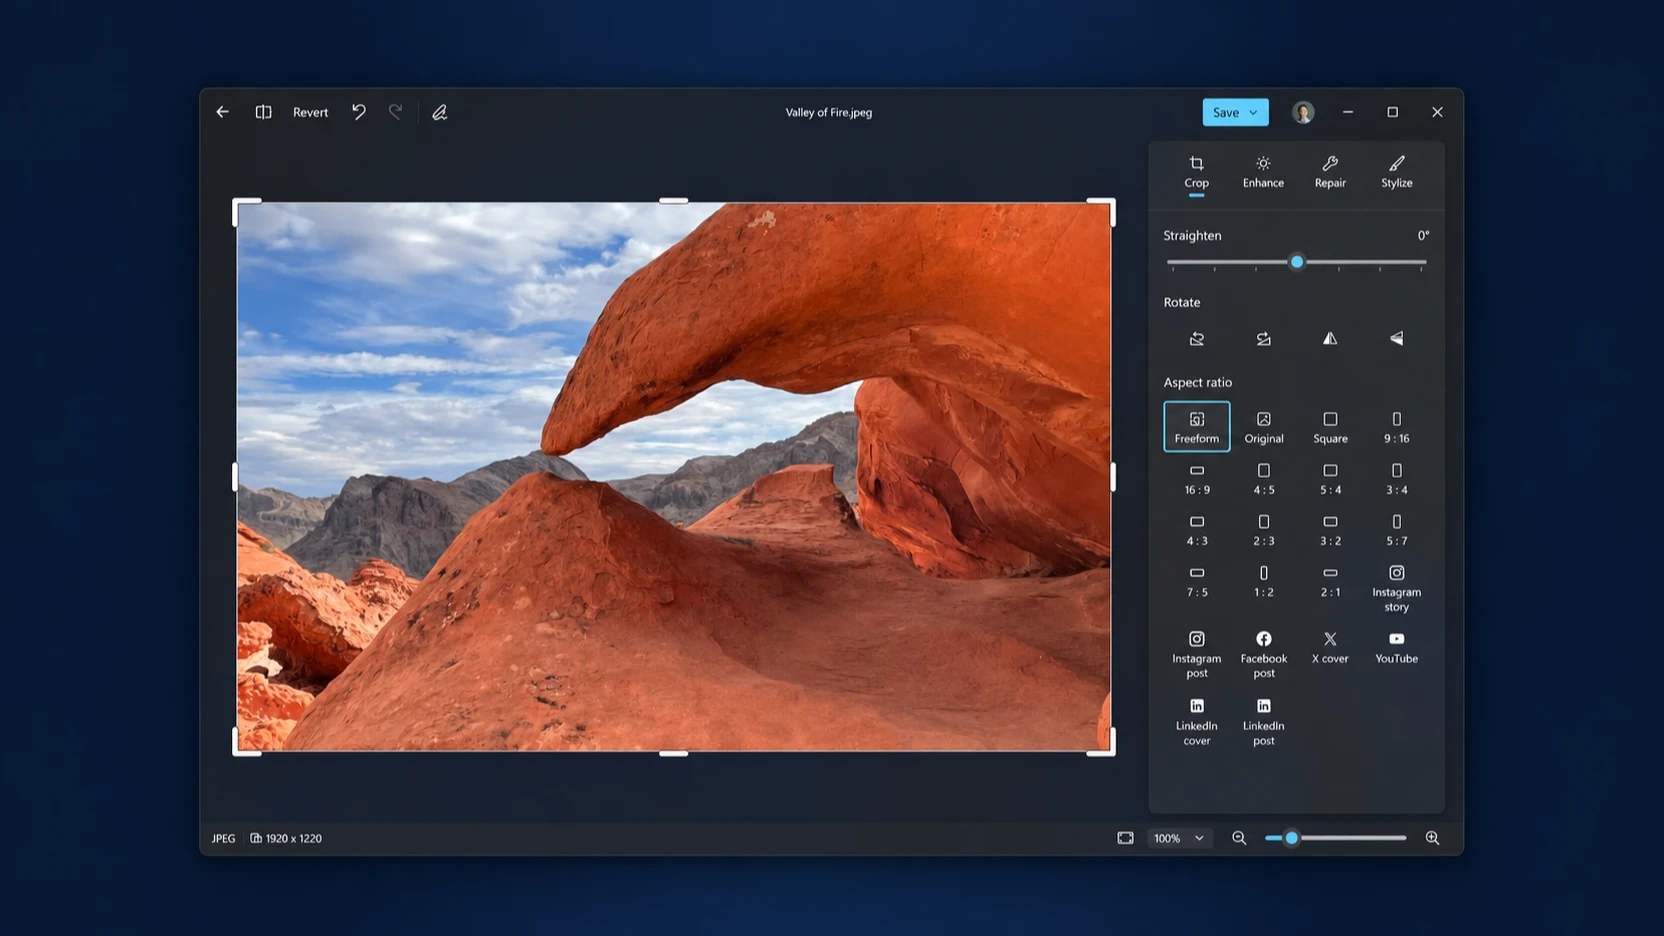Flip the image vertically
Image resolution: width=1664 pixels, height=936 pixels.
click(1397, 339)
